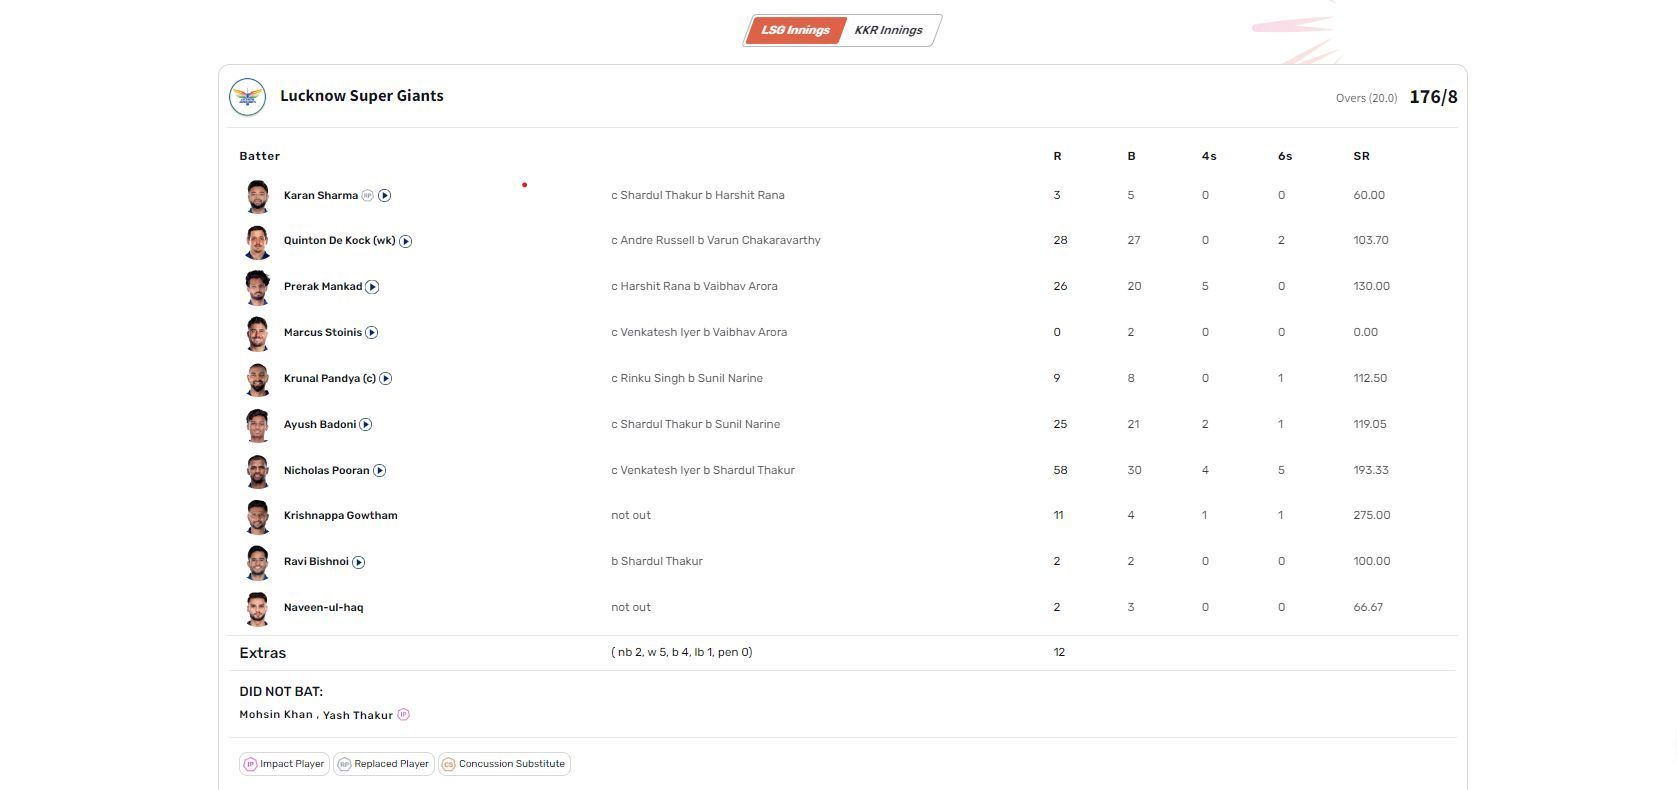The height and width of the screenshot is (790, 1677).
Task: Click the Impact Player legend badge
Action: click(284, 764)
